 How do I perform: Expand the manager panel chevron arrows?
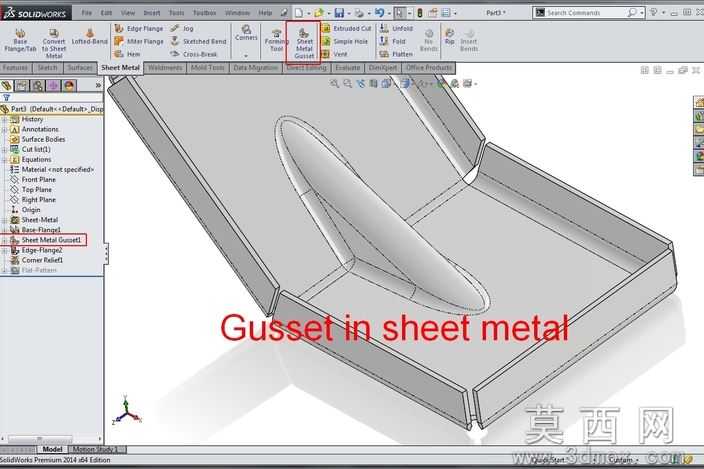click(x=98, y=85)
